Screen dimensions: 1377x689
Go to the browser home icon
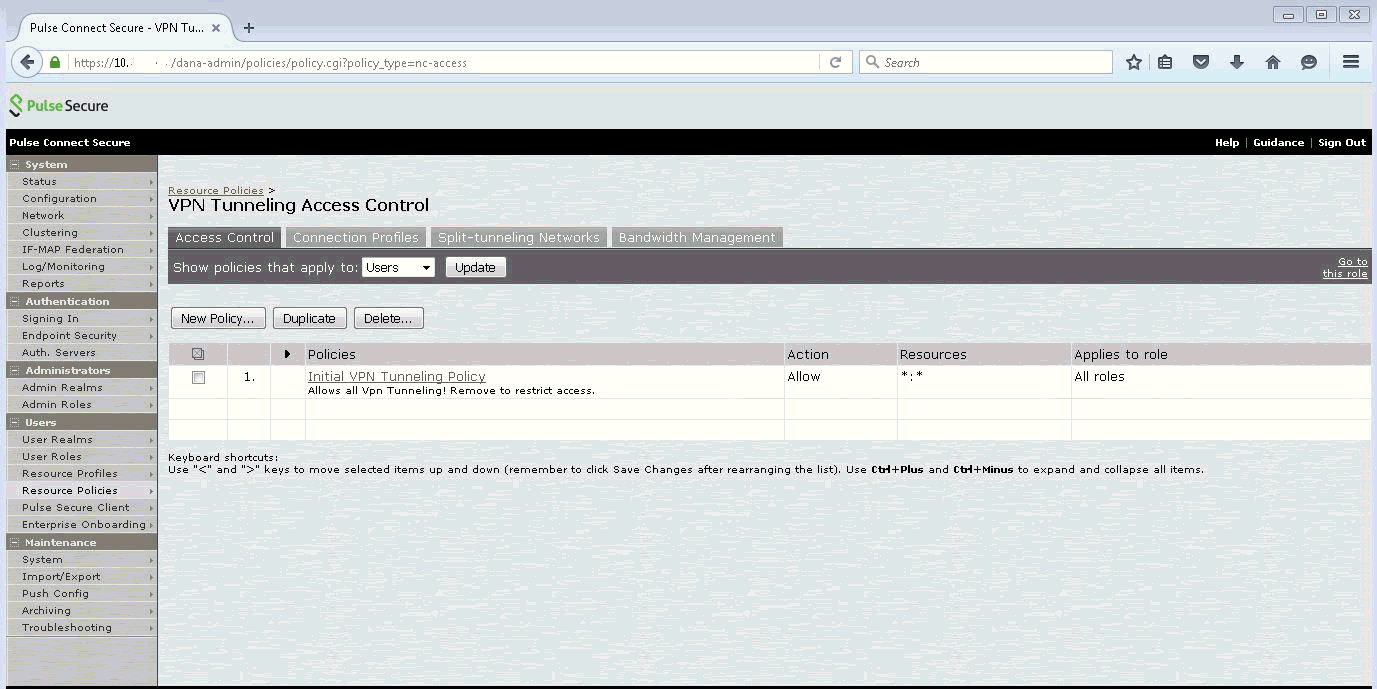click(1273, 62)
